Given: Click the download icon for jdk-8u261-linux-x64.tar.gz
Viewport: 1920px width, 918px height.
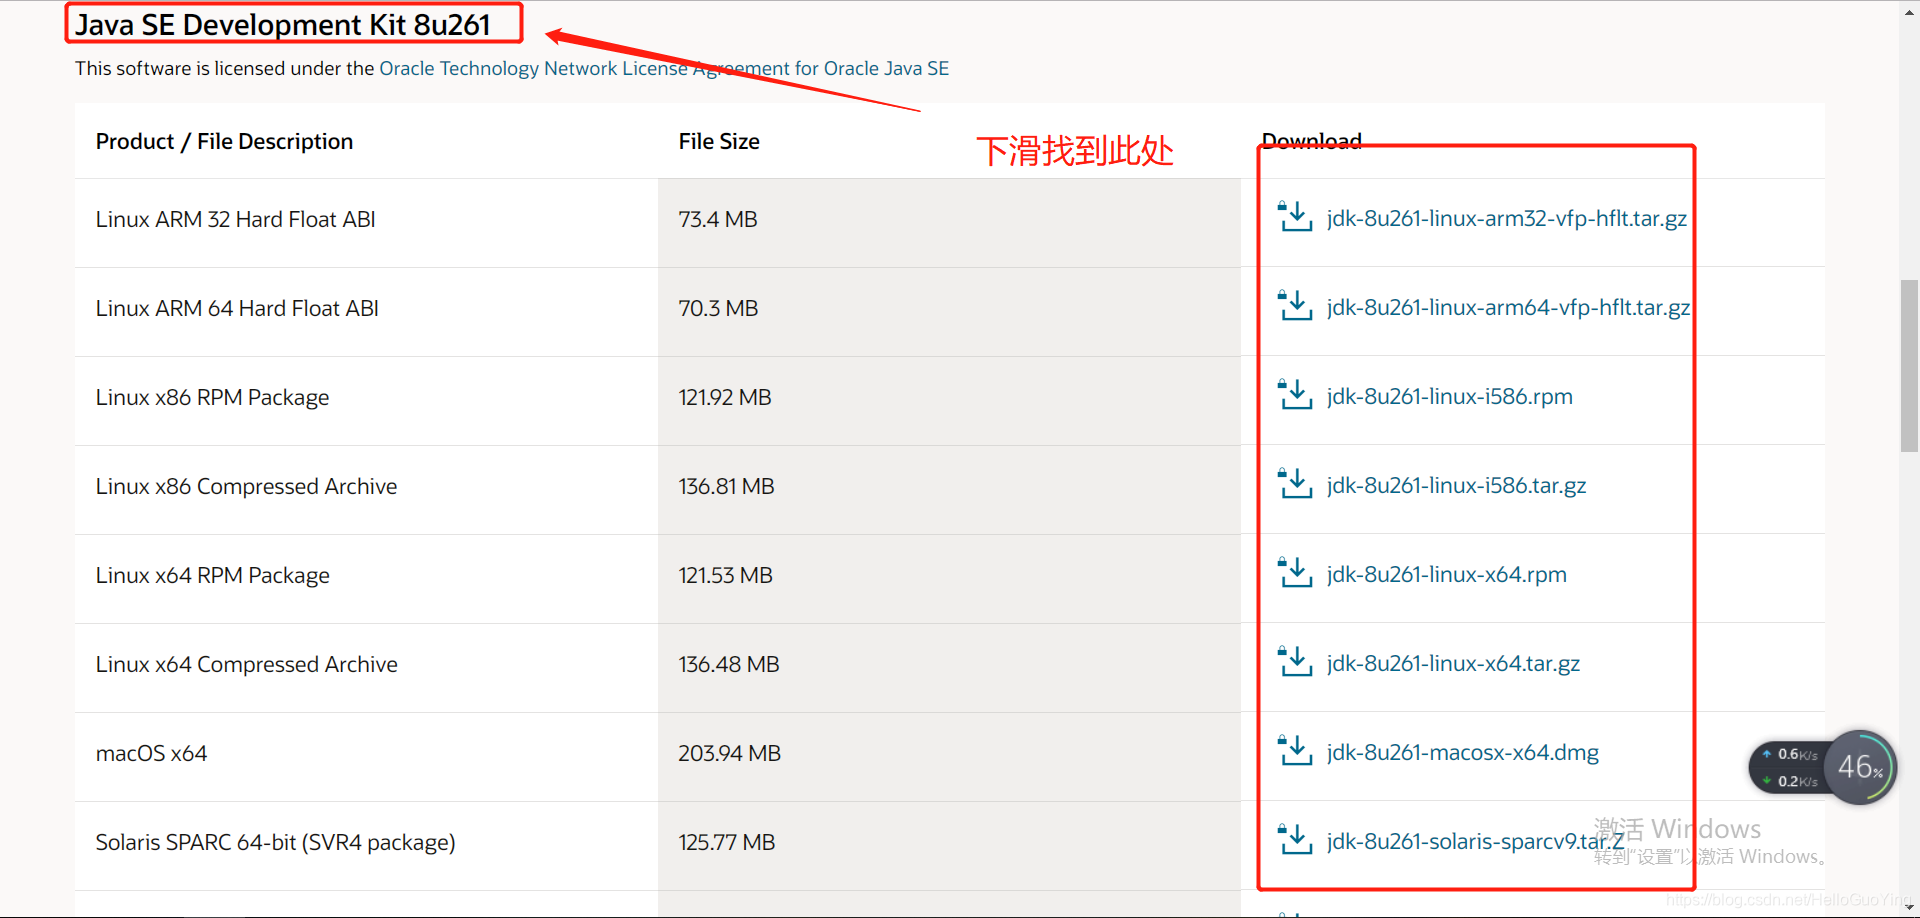Looking at the screenshot, I should [1295, 661].
